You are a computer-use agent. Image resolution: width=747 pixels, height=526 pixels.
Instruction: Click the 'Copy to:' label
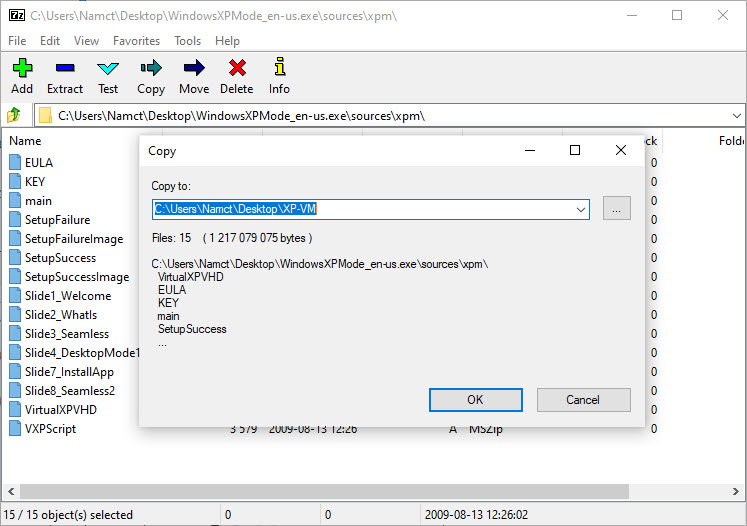pos(171,186)
